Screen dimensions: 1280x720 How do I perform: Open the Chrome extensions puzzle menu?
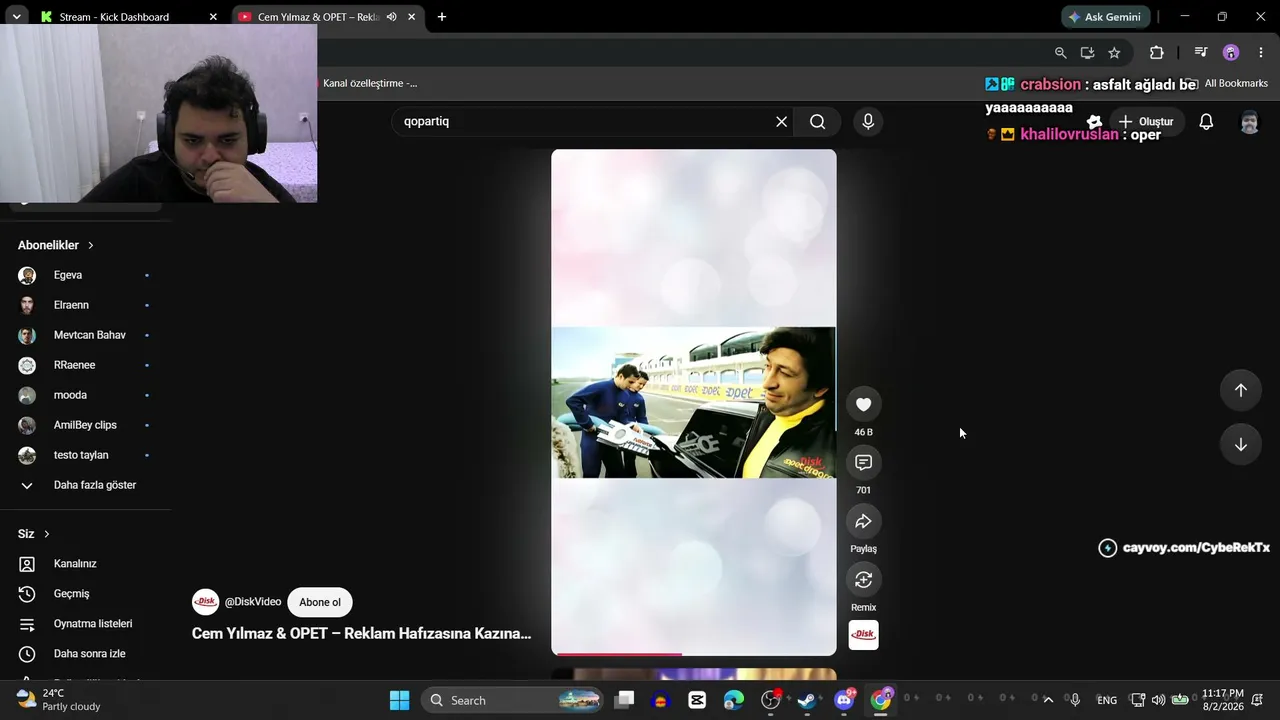[1156, 53]
